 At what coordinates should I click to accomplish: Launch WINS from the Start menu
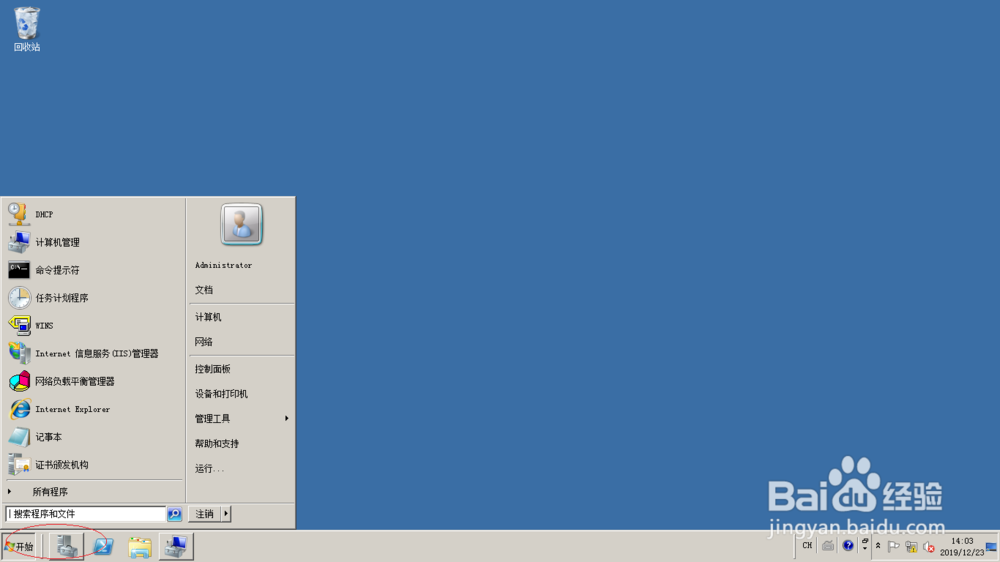(94, 325)
